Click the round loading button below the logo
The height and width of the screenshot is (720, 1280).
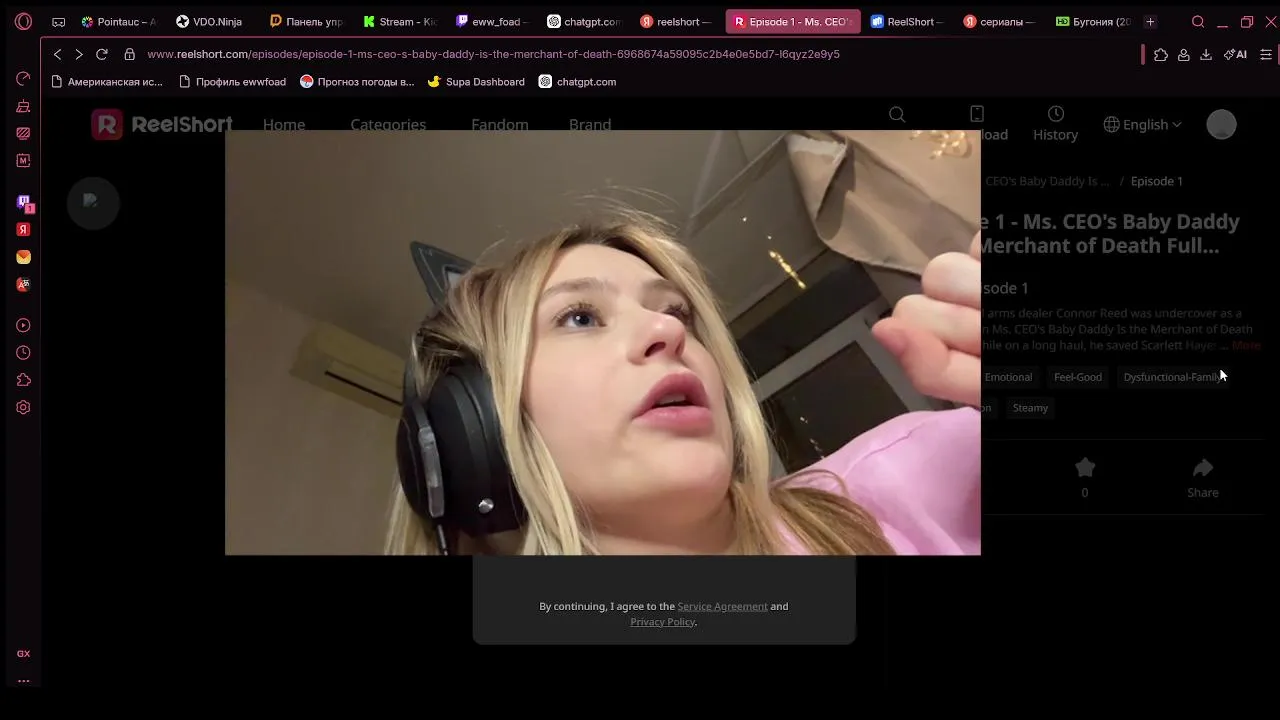[x=93, y=203]
